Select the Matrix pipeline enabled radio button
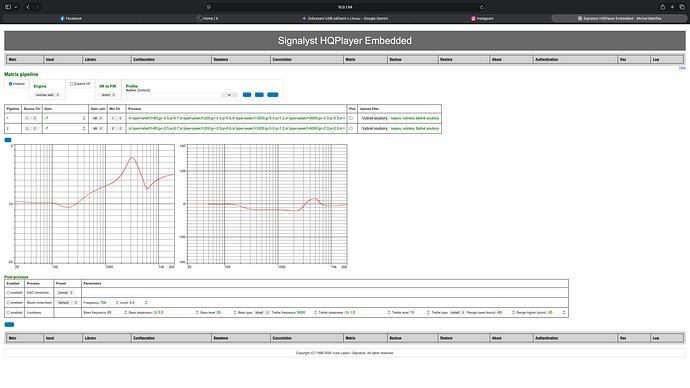690x388 pixels. click(x=11, y=84)
